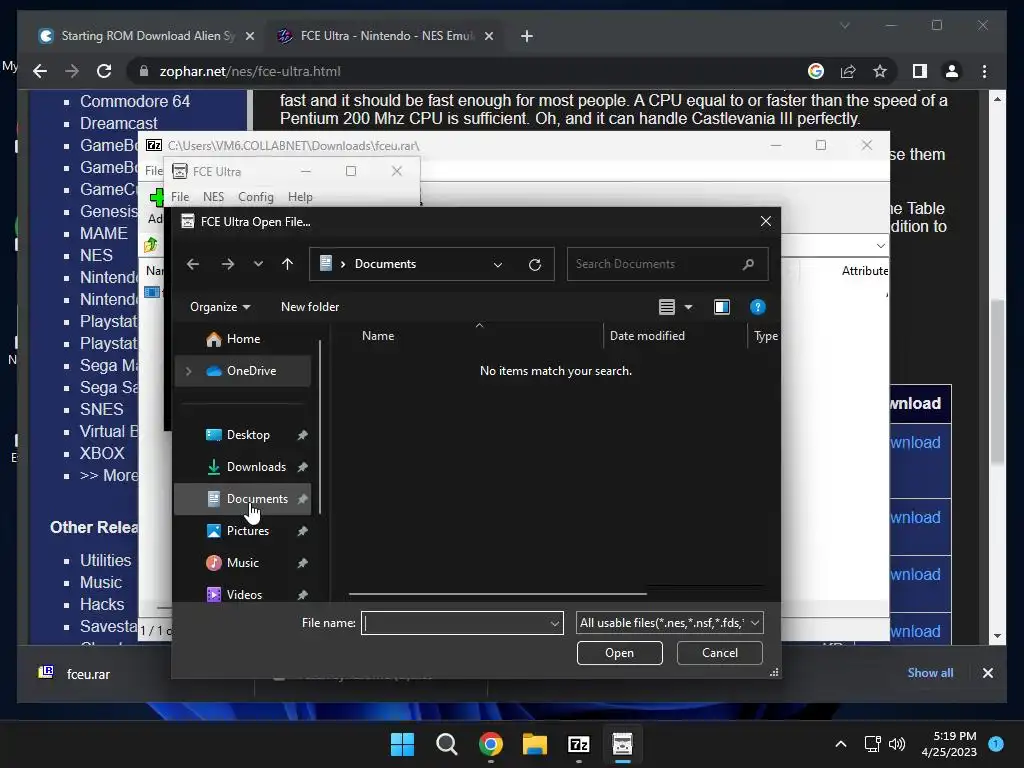Unpin Pictures using its pin icon
This screenshot has height=768, width=1024.
302,531
